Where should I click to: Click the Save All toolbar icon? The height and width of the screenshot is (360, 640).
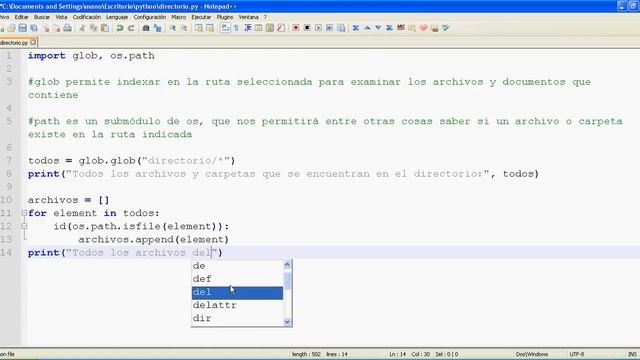[x=34, y=28]
